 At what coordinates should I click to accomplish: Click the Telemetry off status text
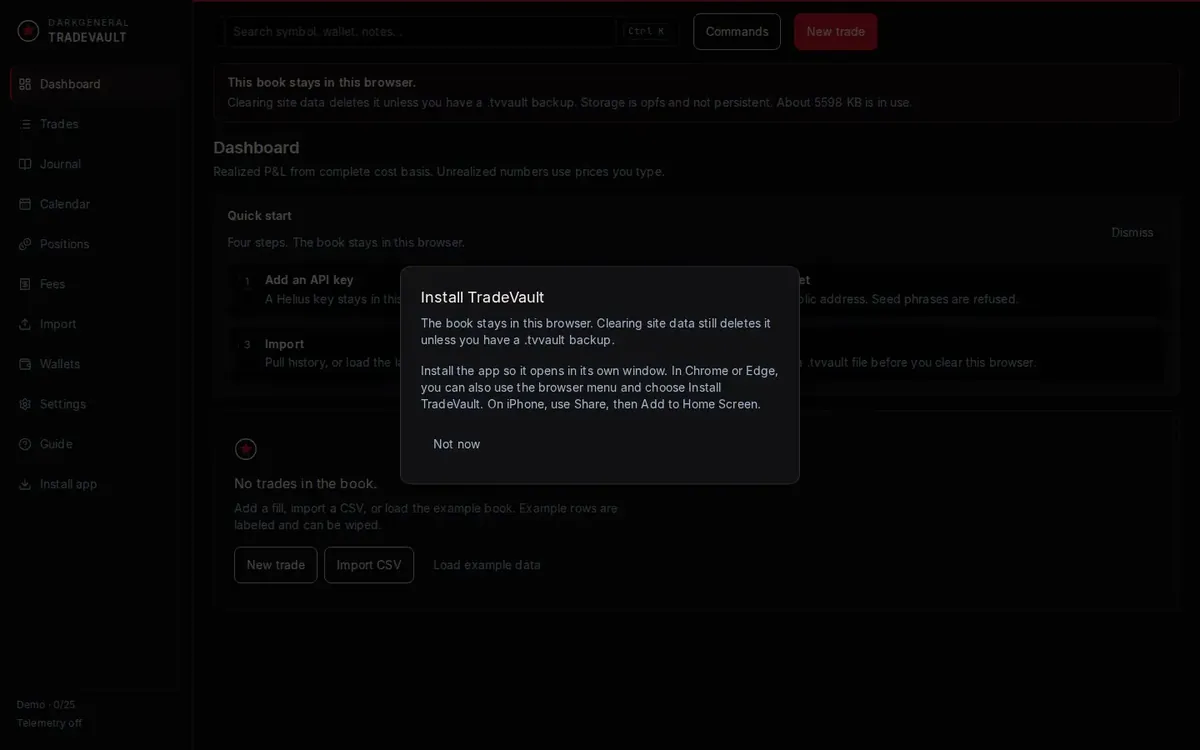[x=49, y=723]
